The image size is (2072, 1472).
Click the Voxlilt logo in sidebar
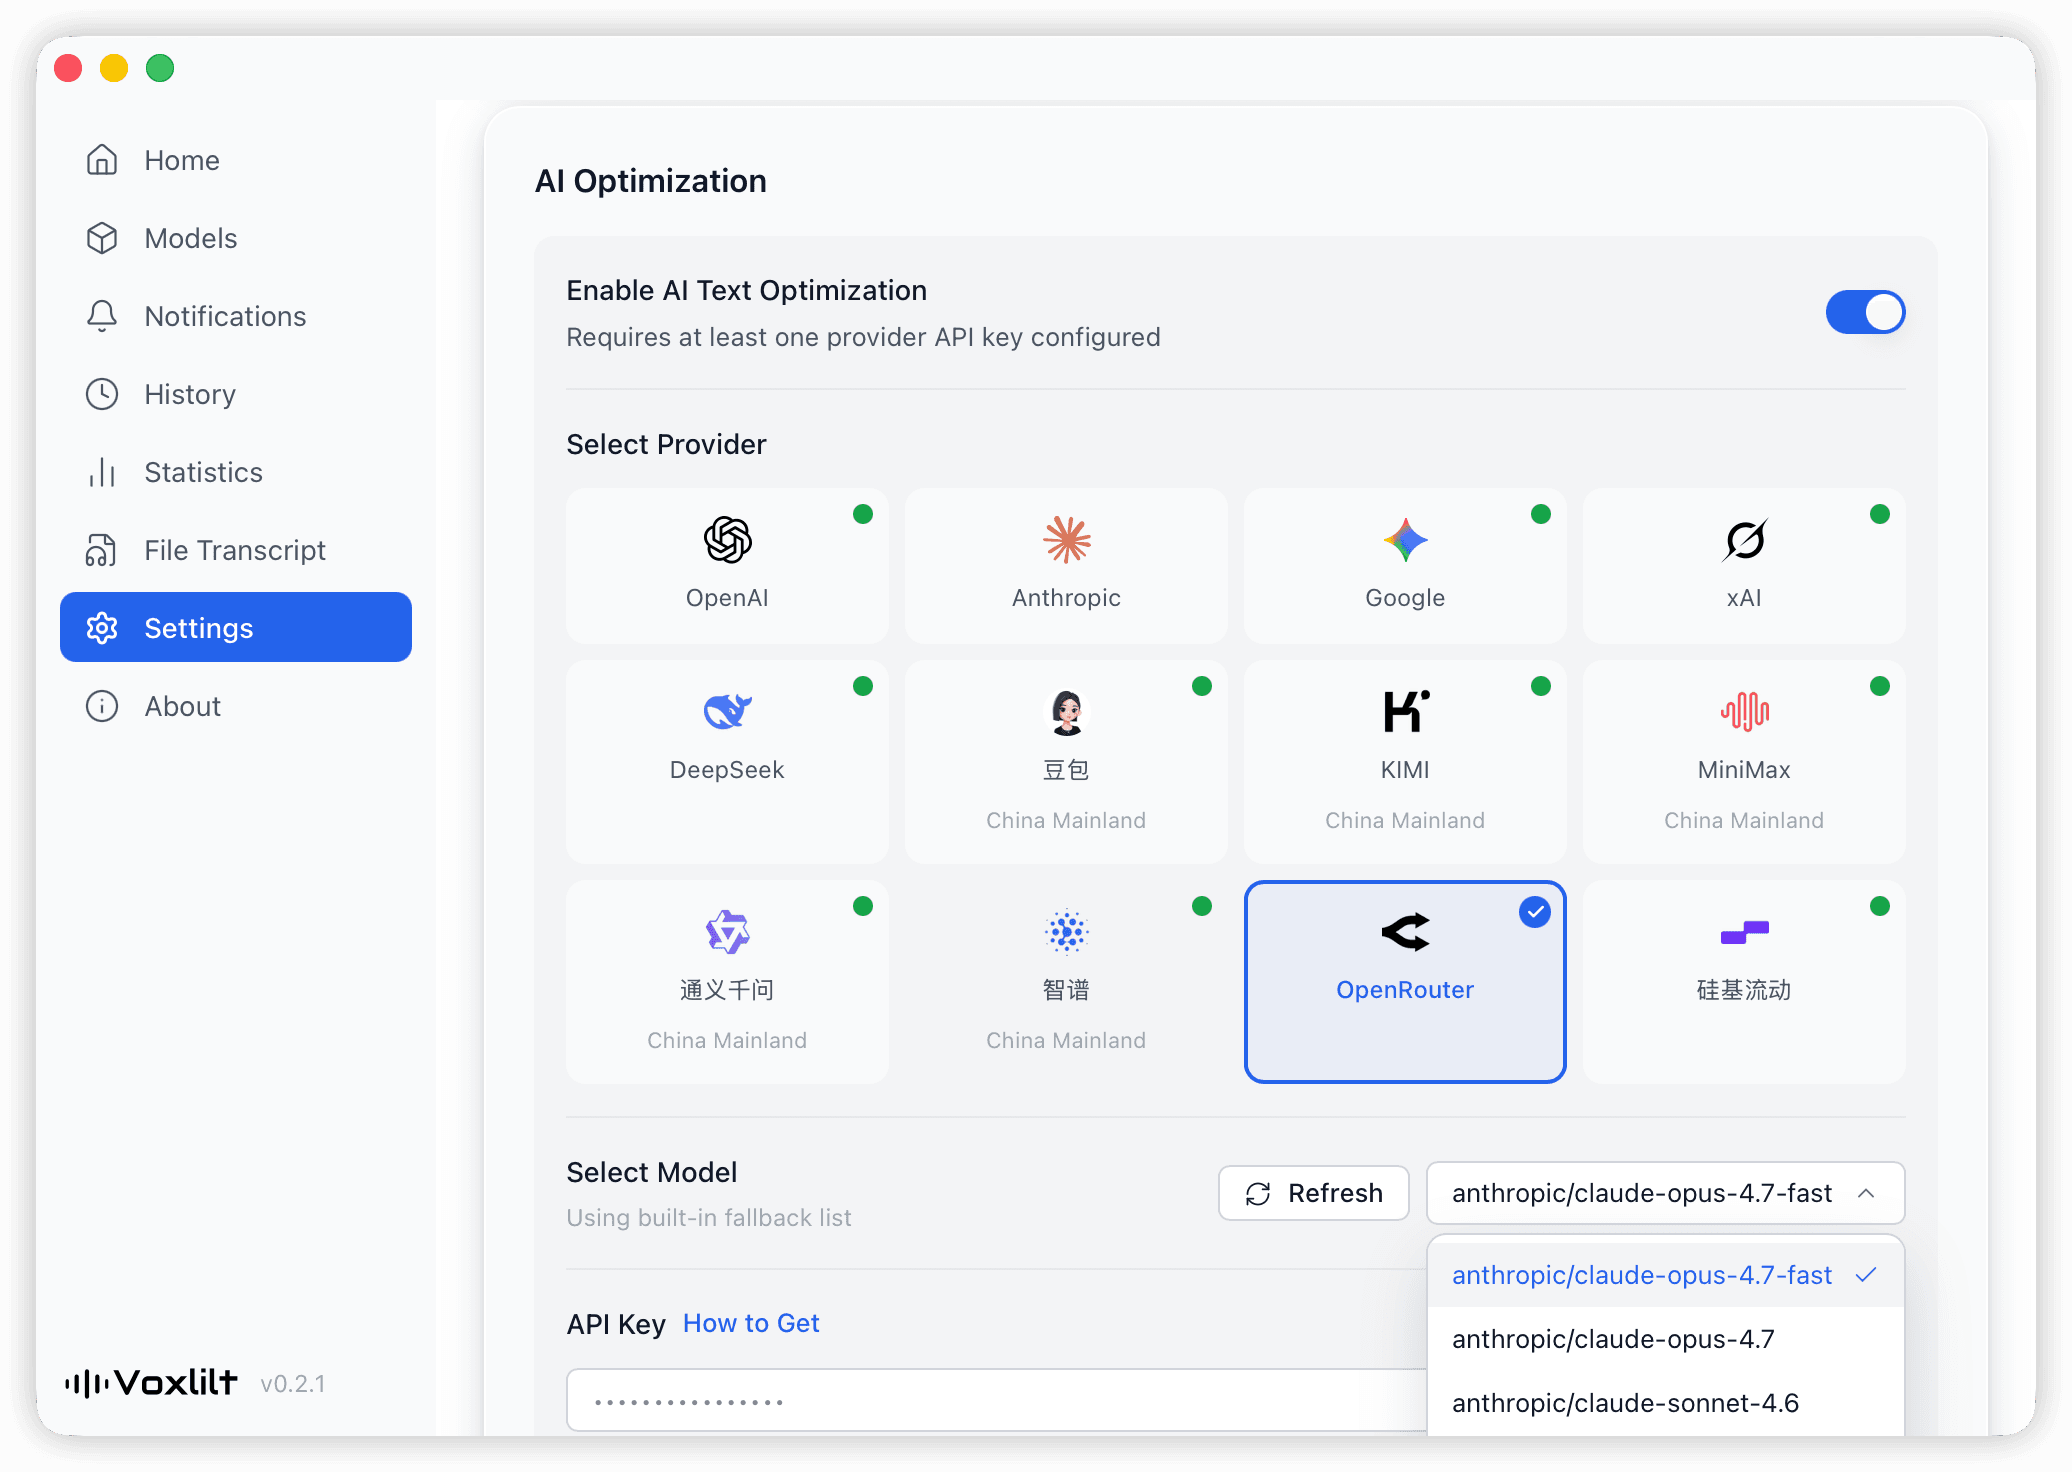151,1383
